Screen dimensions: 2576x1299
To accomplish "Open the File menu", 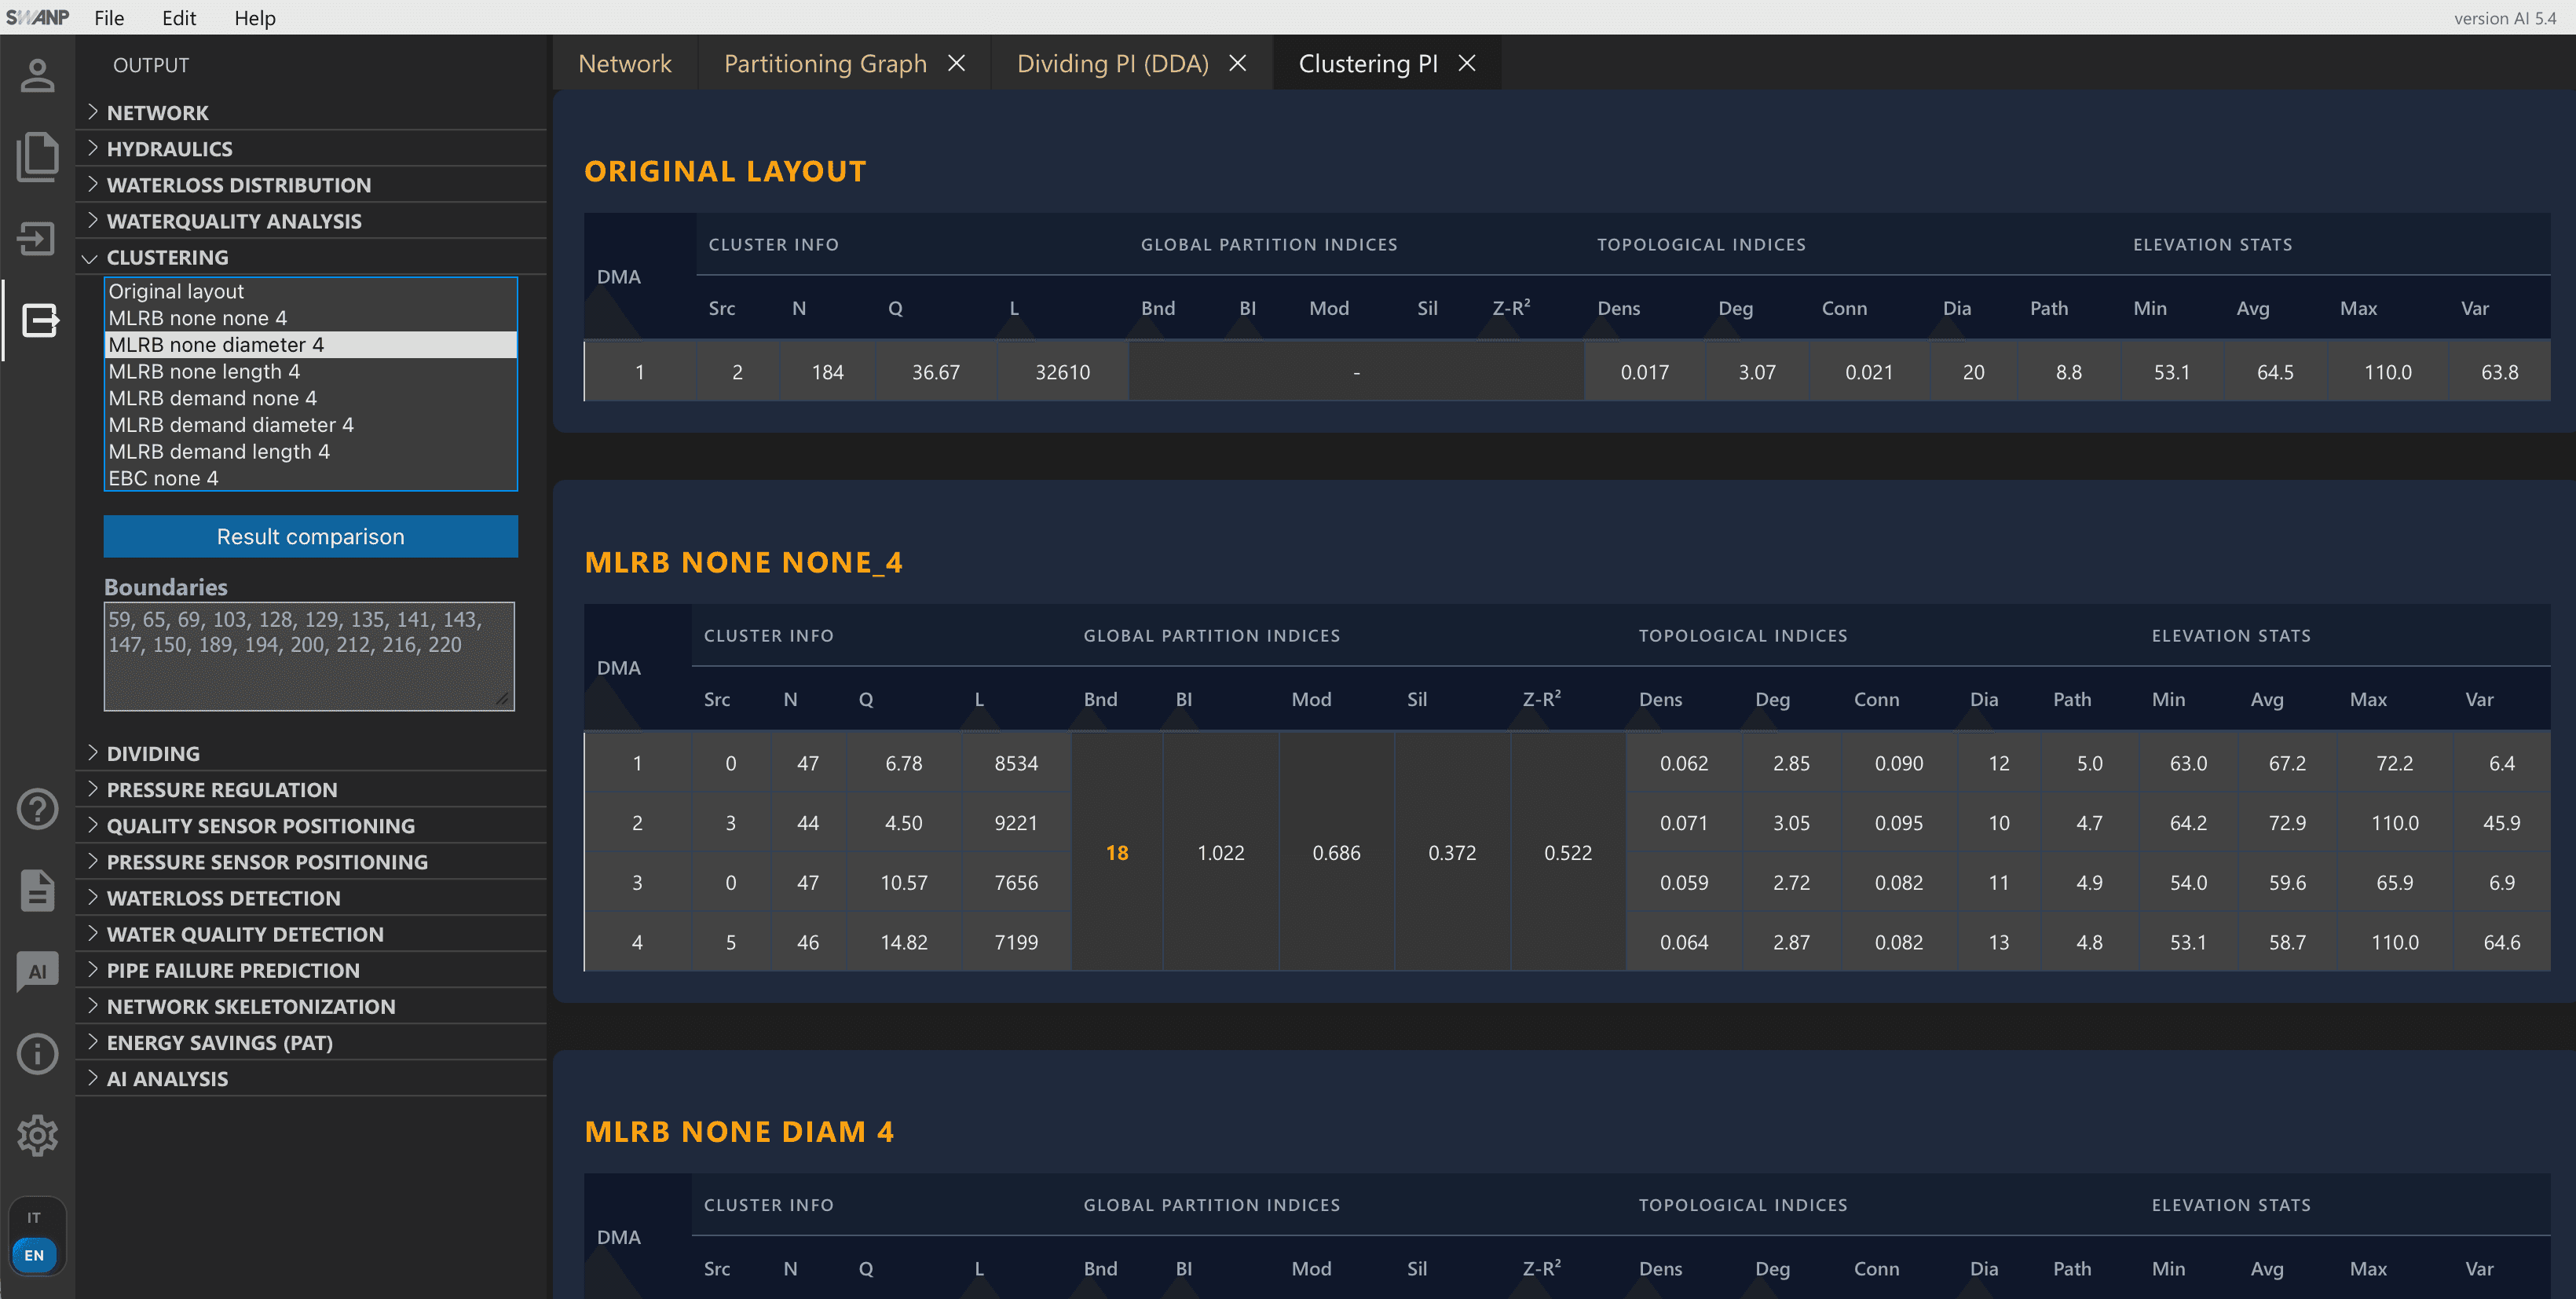I will 109,17.
